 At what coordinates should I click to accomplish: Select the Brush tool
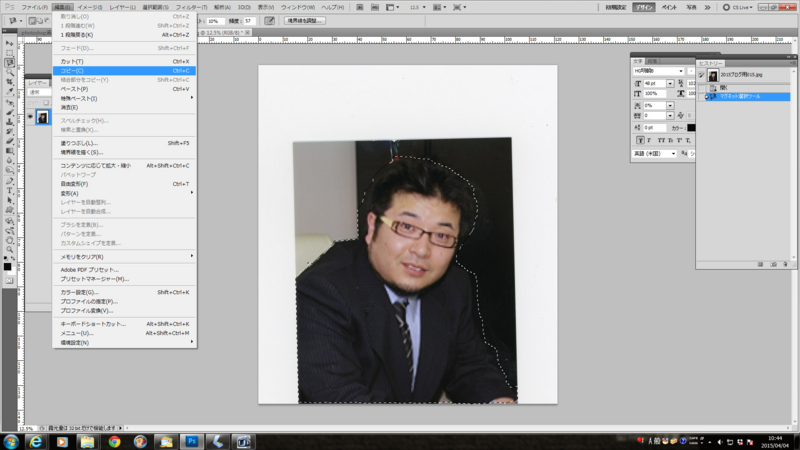coord(10,112)
